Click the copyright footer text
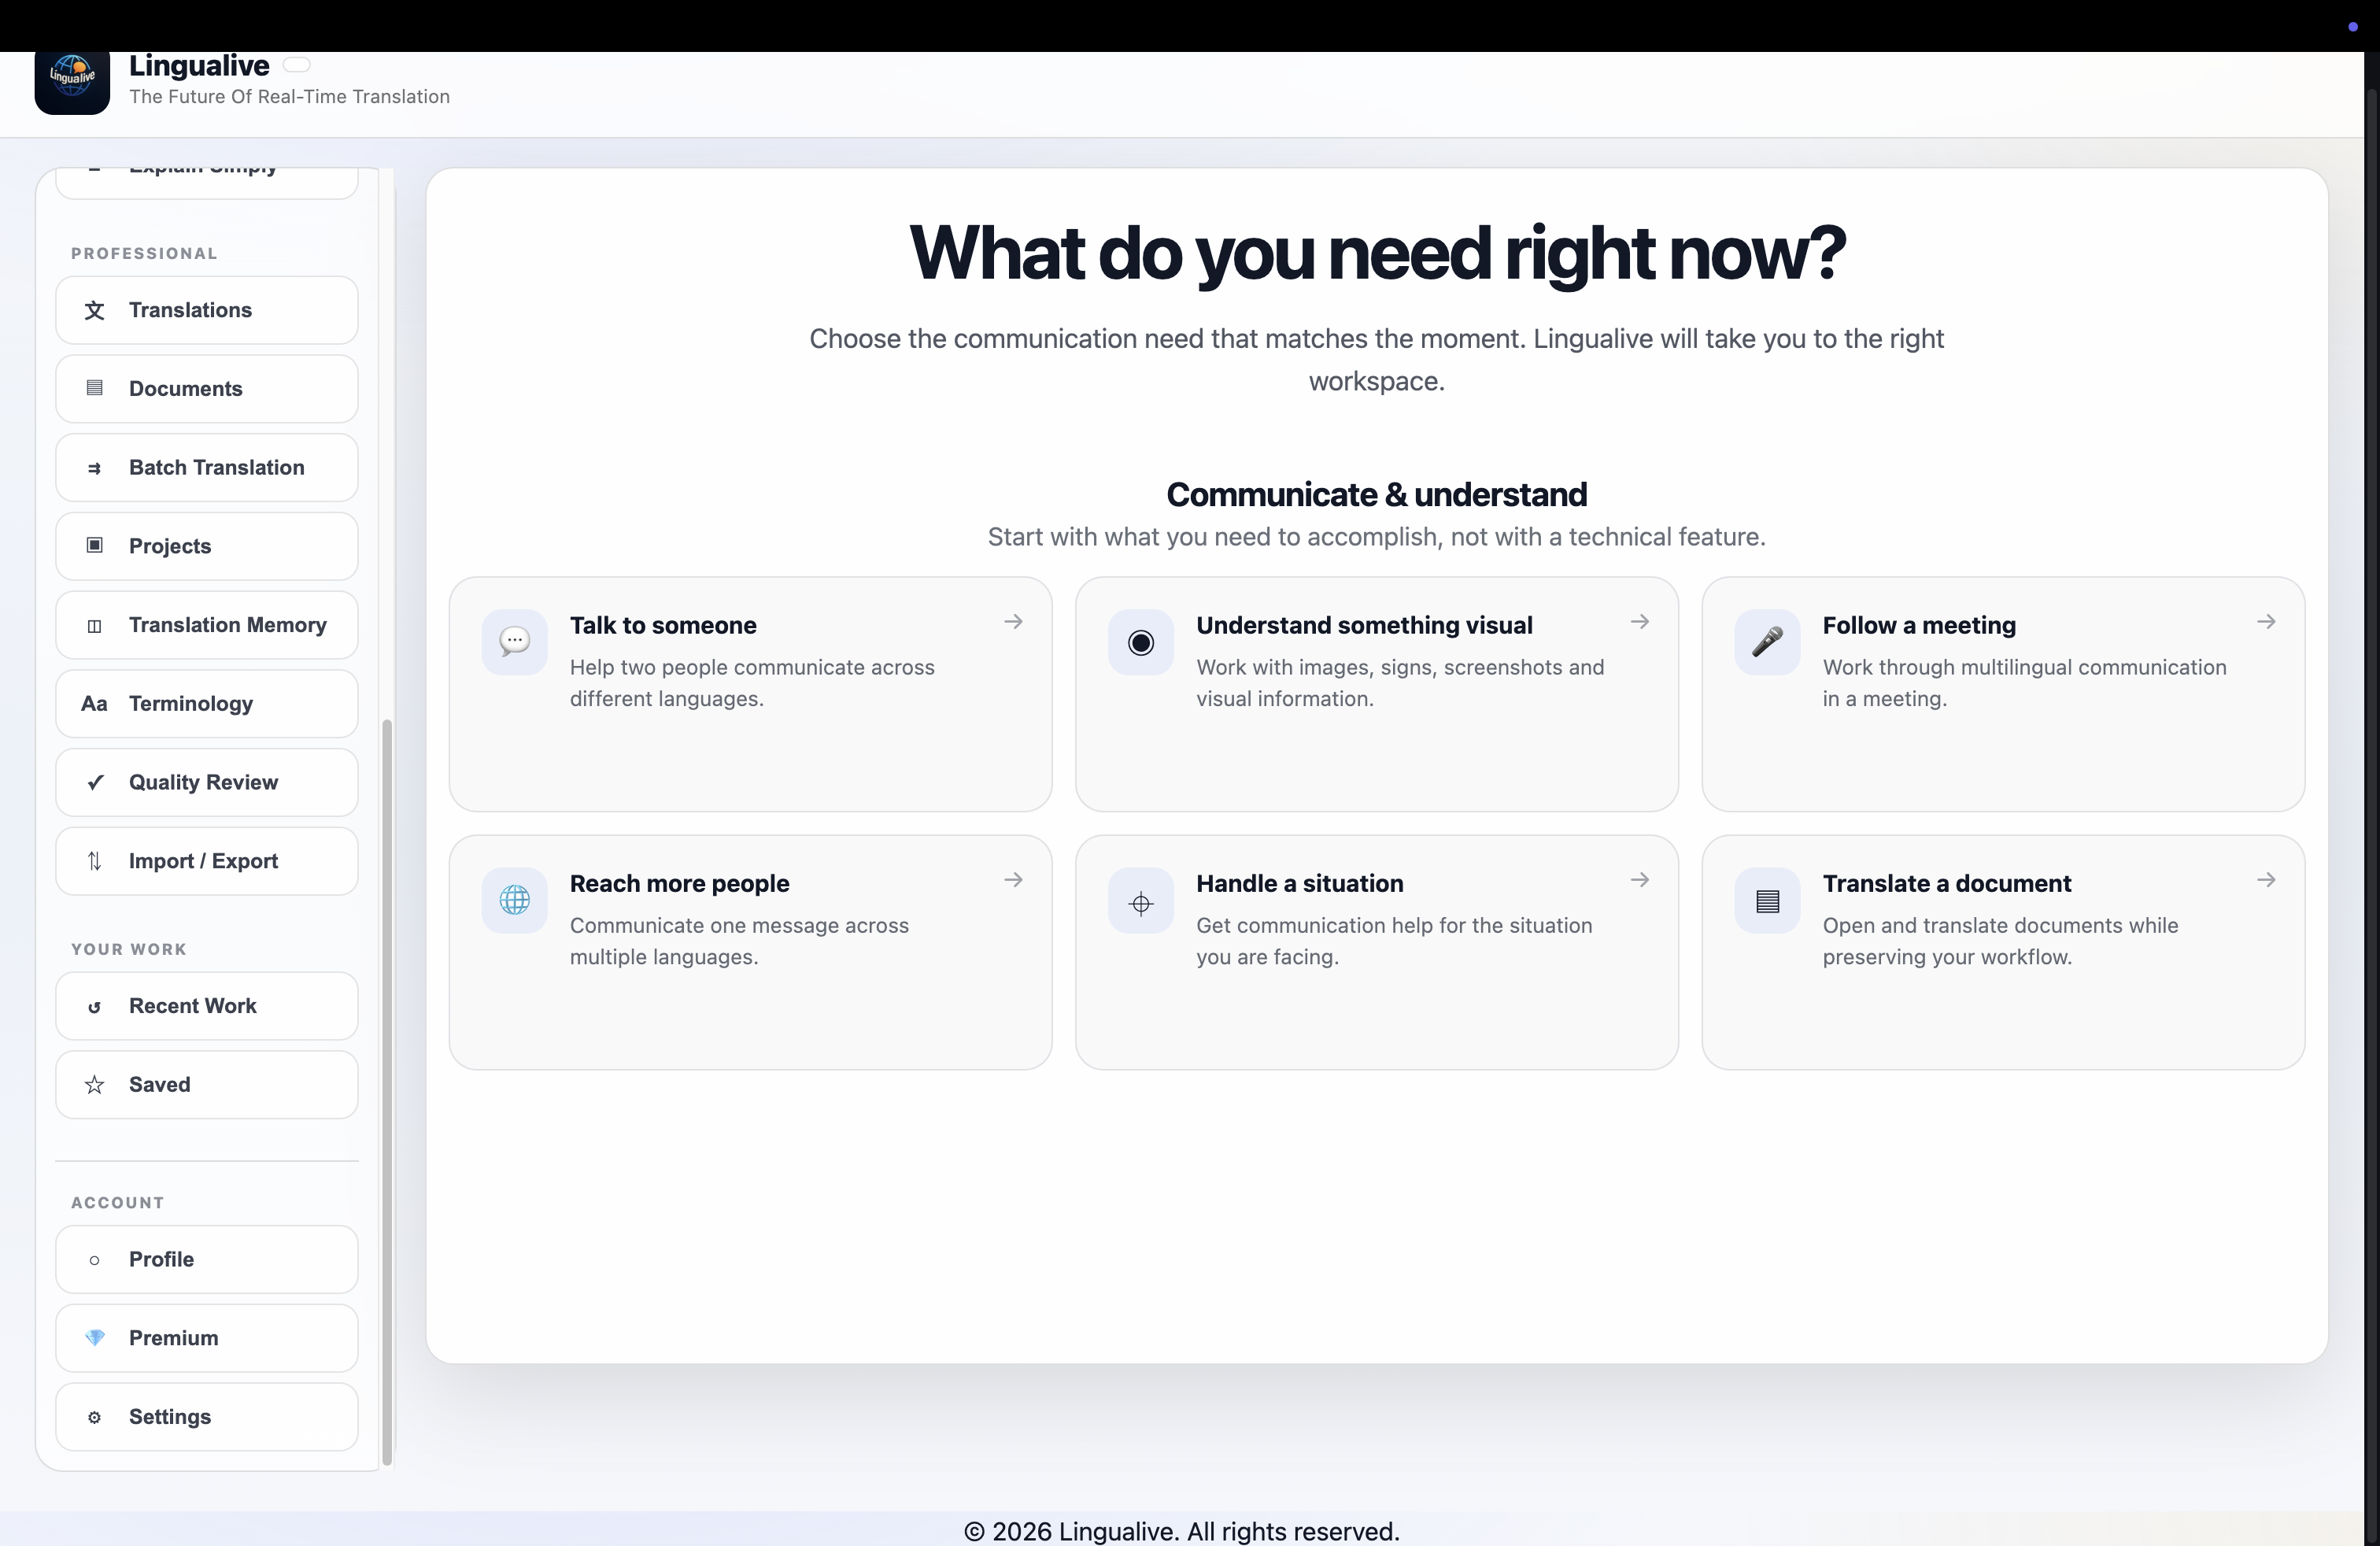The height and width of the screenshot is (1546, 2380). pyautogui.click(x=1181, y=1531)
